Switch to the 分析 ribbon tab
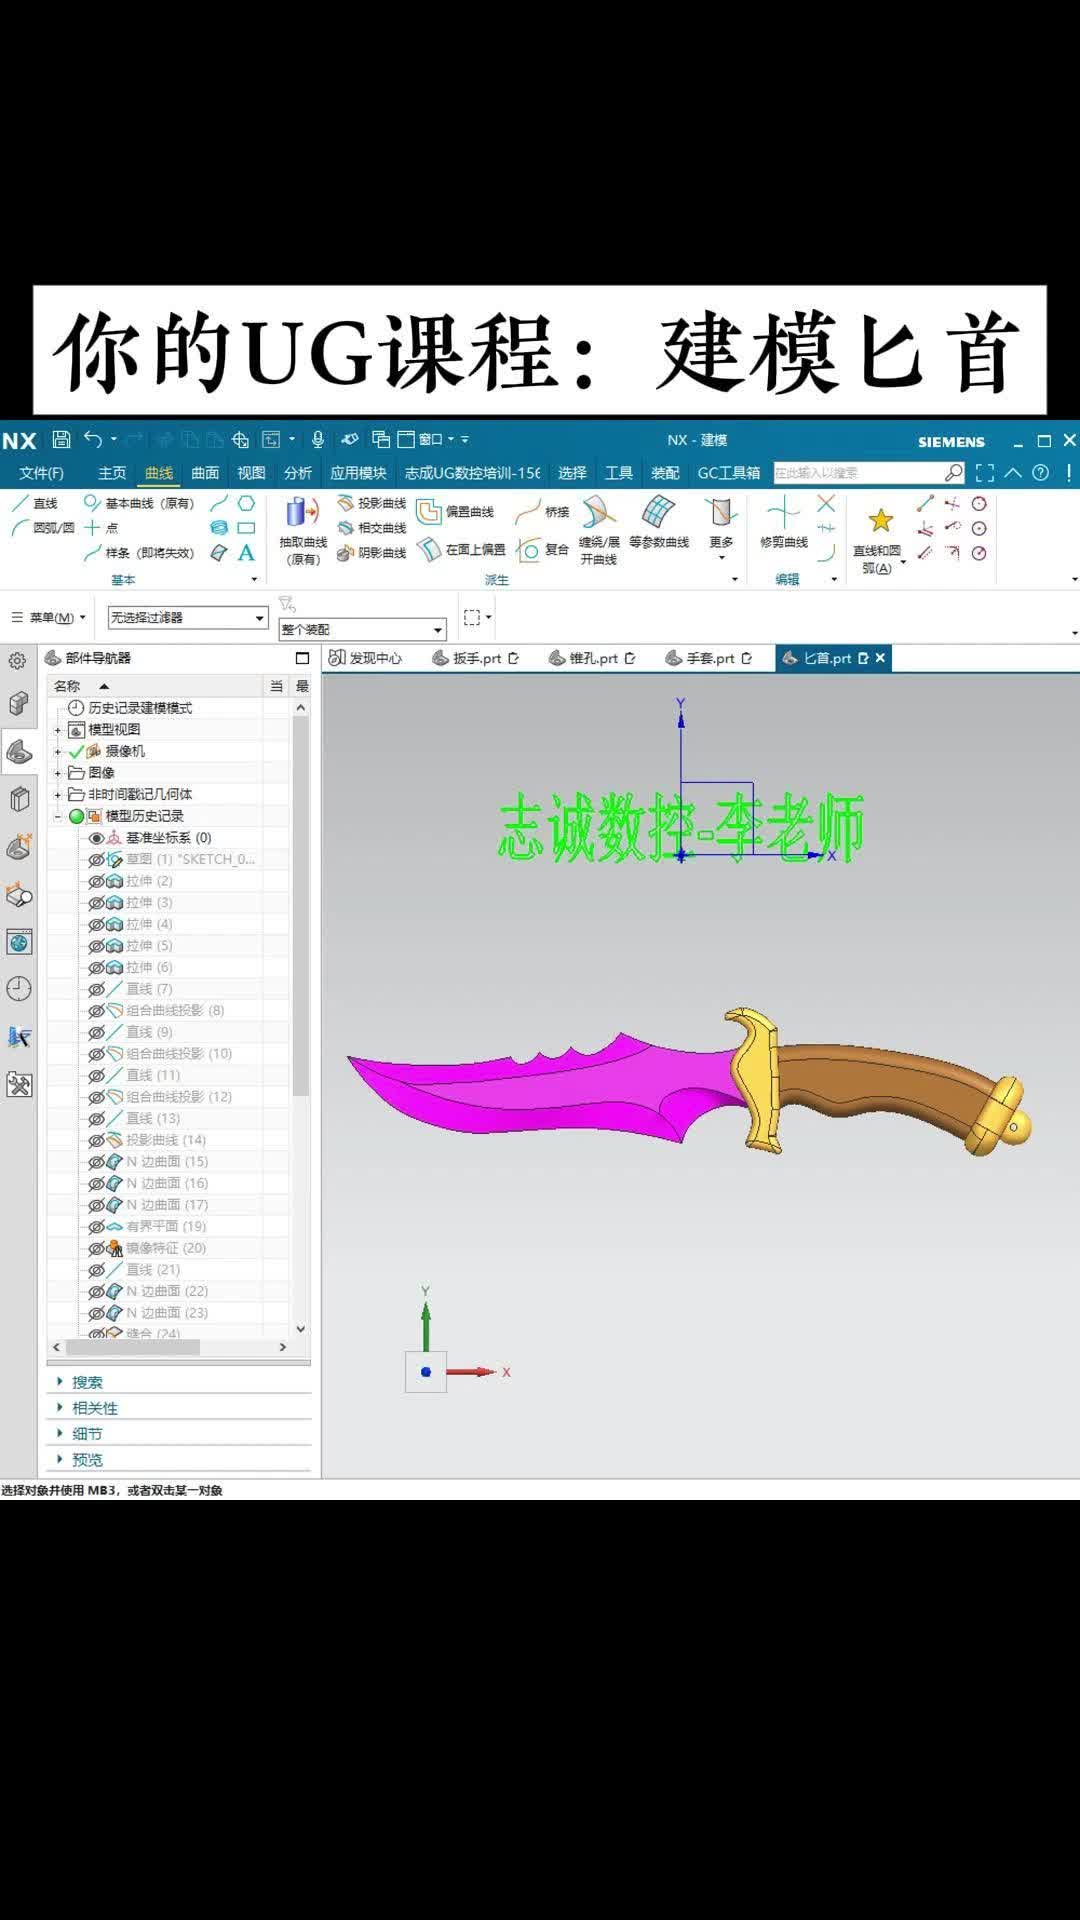The height and width of the screenshot is (1920, 1080). pos(298,473)
